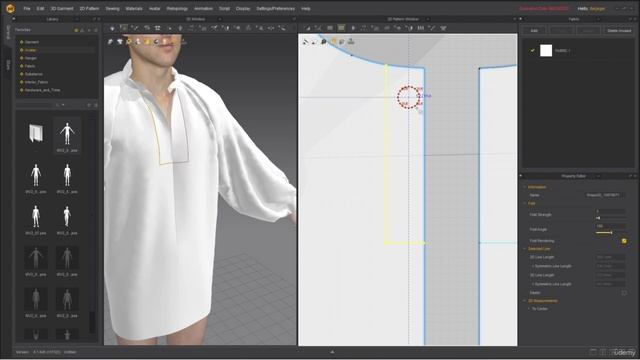Select Hardware_and_Trims in Favorites list
Viewport: 640px width, 360px height.
42,90
